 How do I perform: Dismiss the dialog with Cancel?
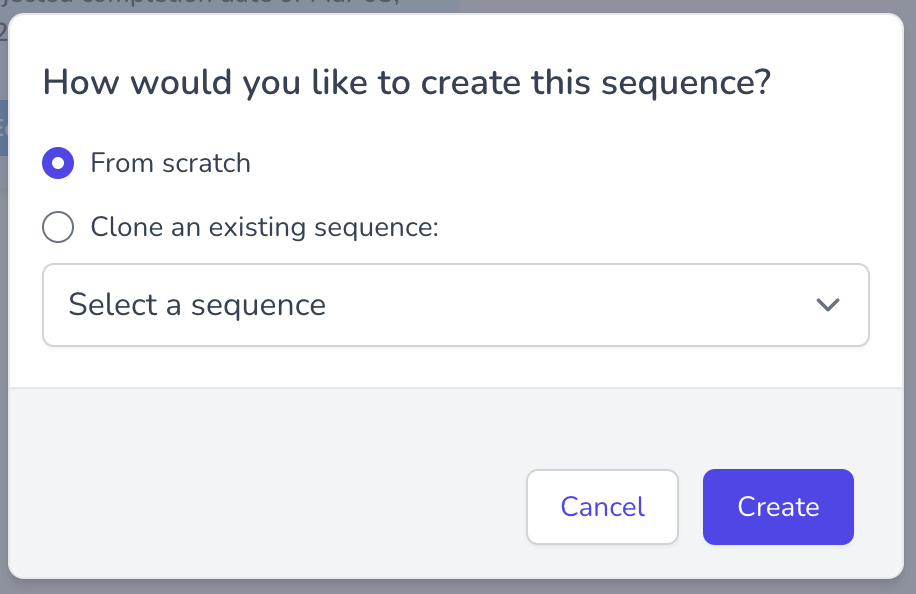coord(602,507)
